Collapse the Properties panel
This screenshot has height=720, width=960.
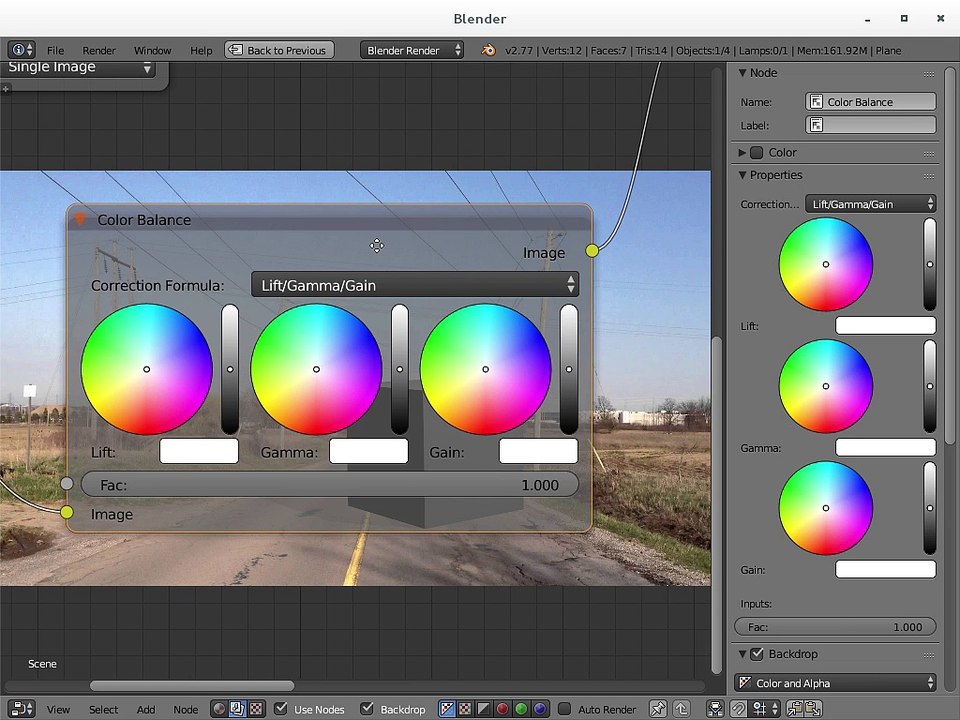pos(742,175)
